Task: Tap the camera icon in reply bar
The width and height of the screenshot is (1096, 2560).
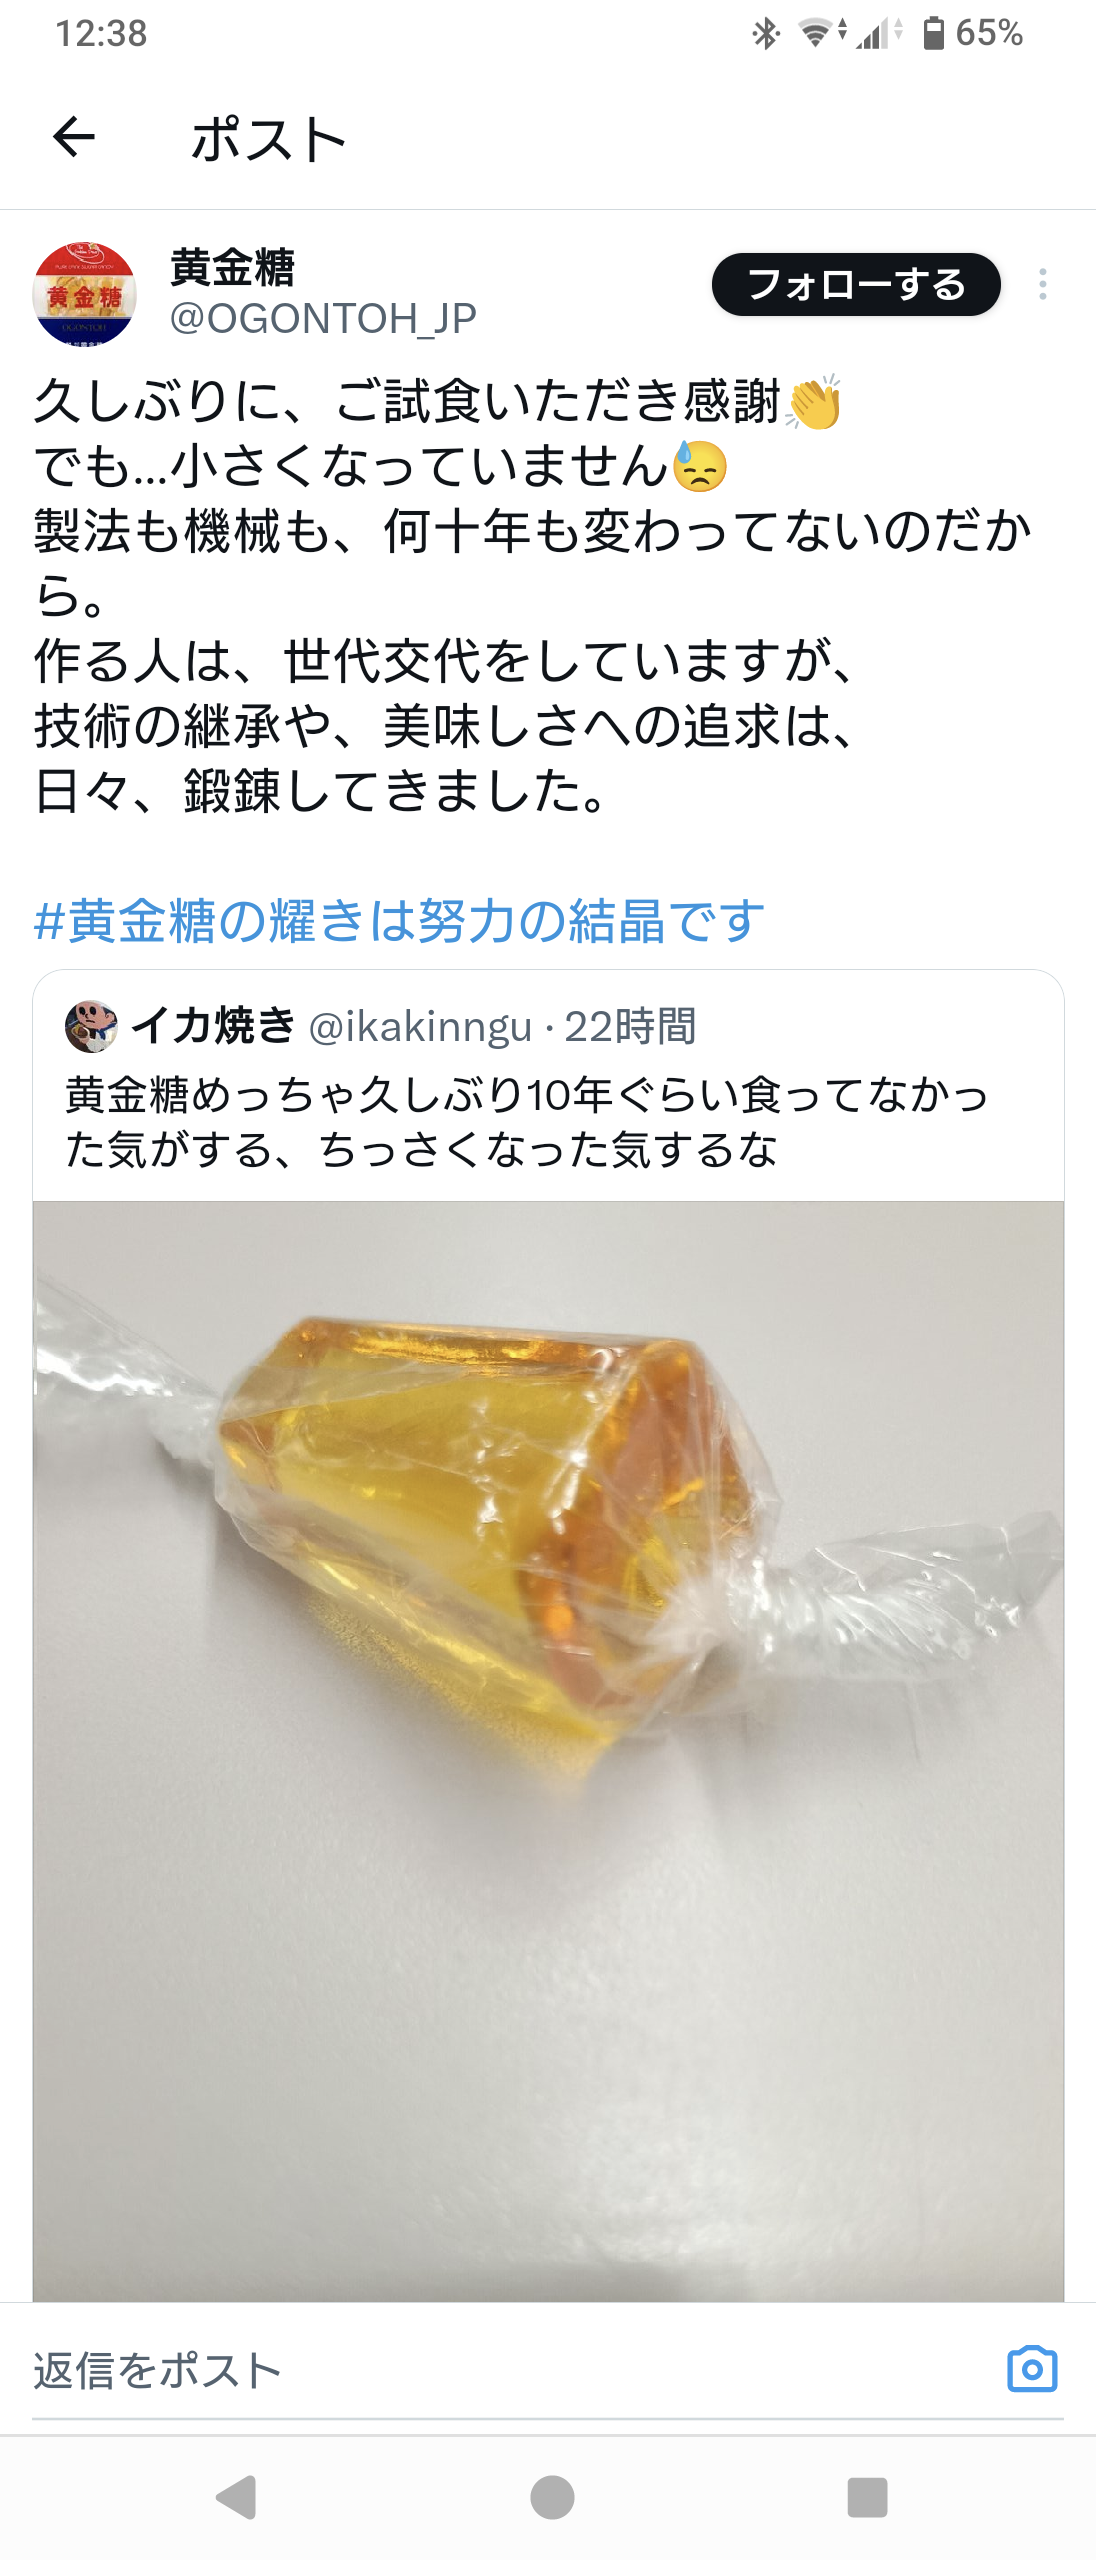Action: [1032, 2369]
